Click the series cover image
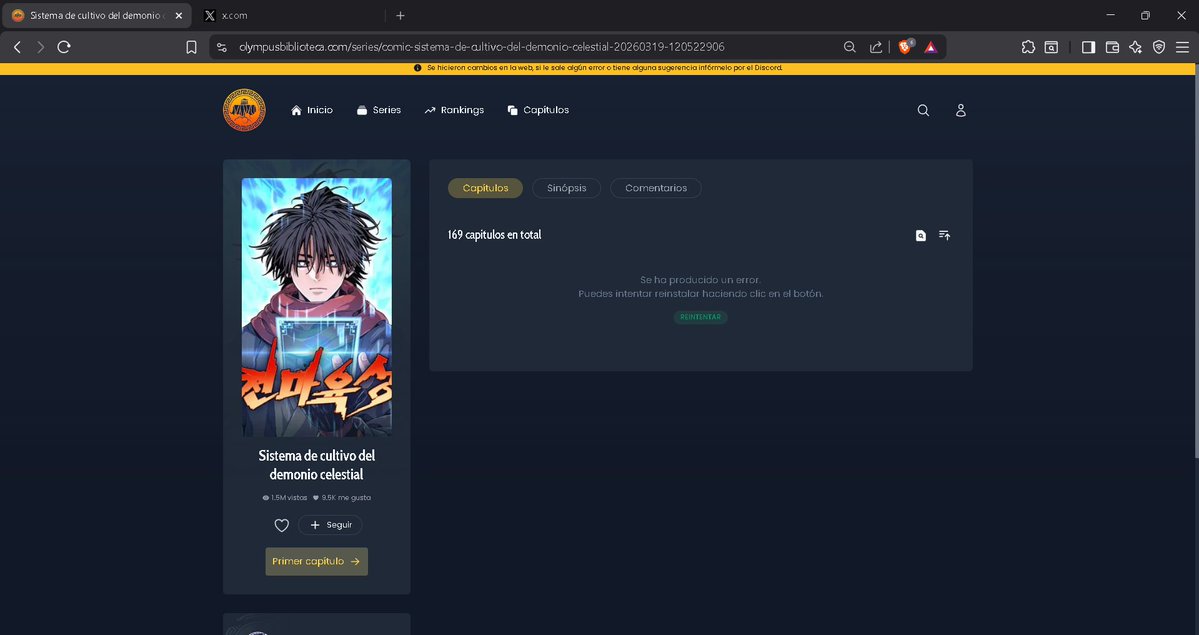The height and width of the screenshot is (635, 1199). [x=317, y=308]
